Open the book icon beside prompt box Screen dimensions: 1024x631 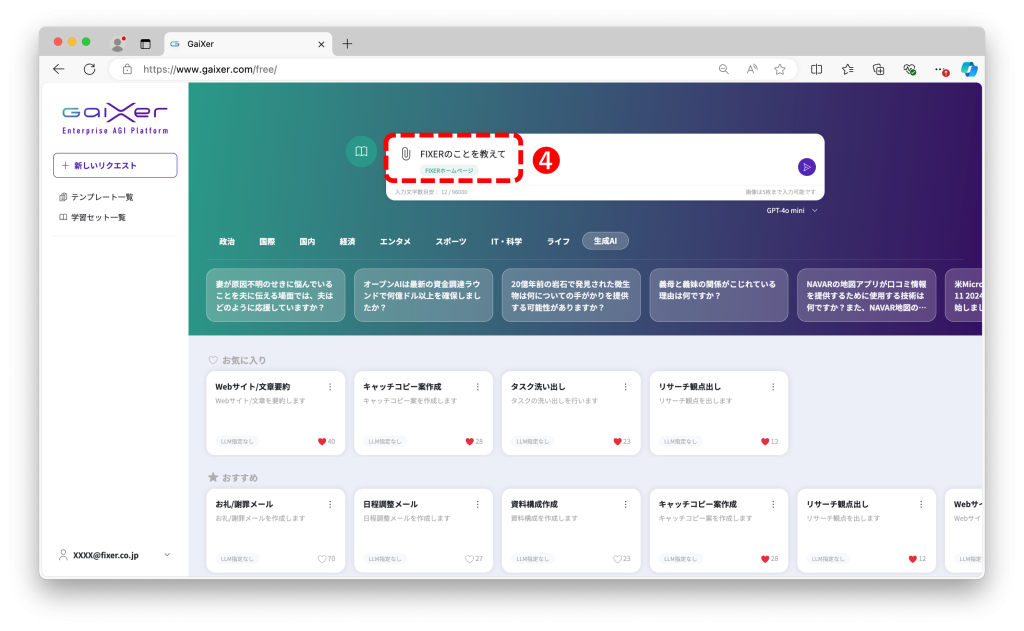pyautogui.click(x=361, y=151)
